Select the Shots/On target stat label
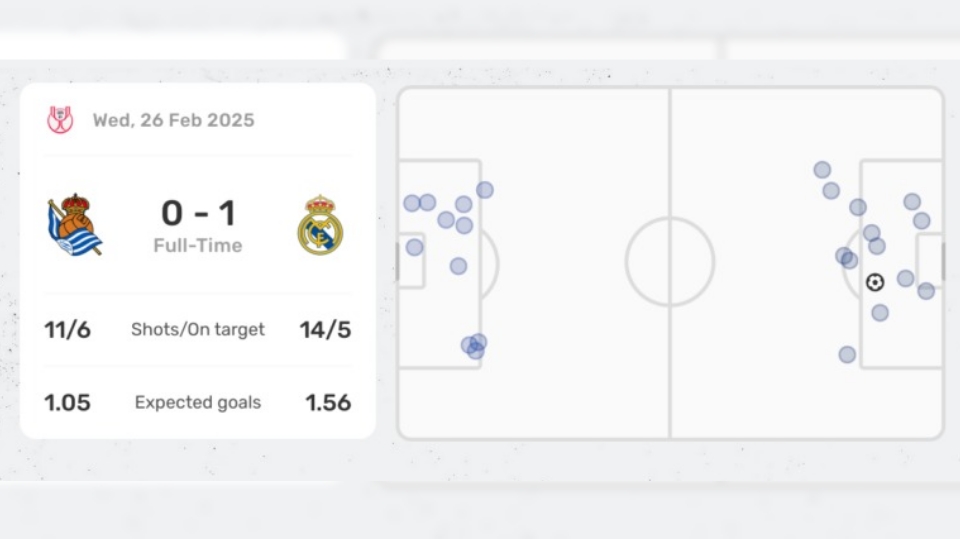This screenshot has height=539, width=960. click(198, 330)
